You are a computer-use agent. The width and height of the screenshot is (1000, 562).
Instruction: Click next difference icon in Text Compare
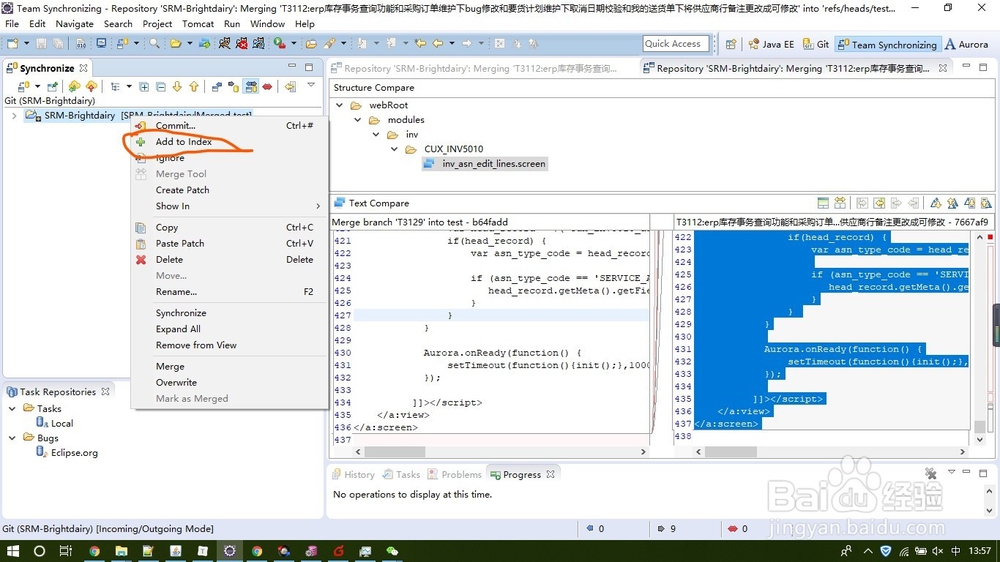click(x=936, y=203)
